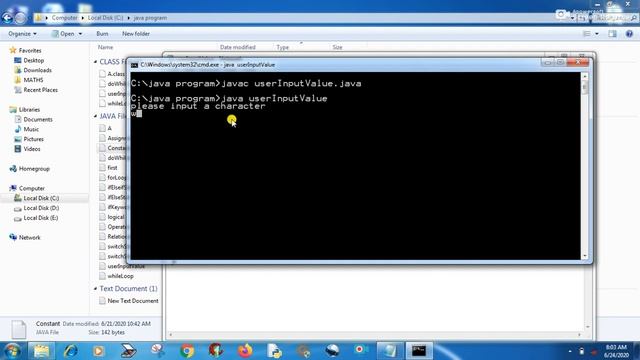Click the Burn toolbar button
640x360 pixels.
102,34
